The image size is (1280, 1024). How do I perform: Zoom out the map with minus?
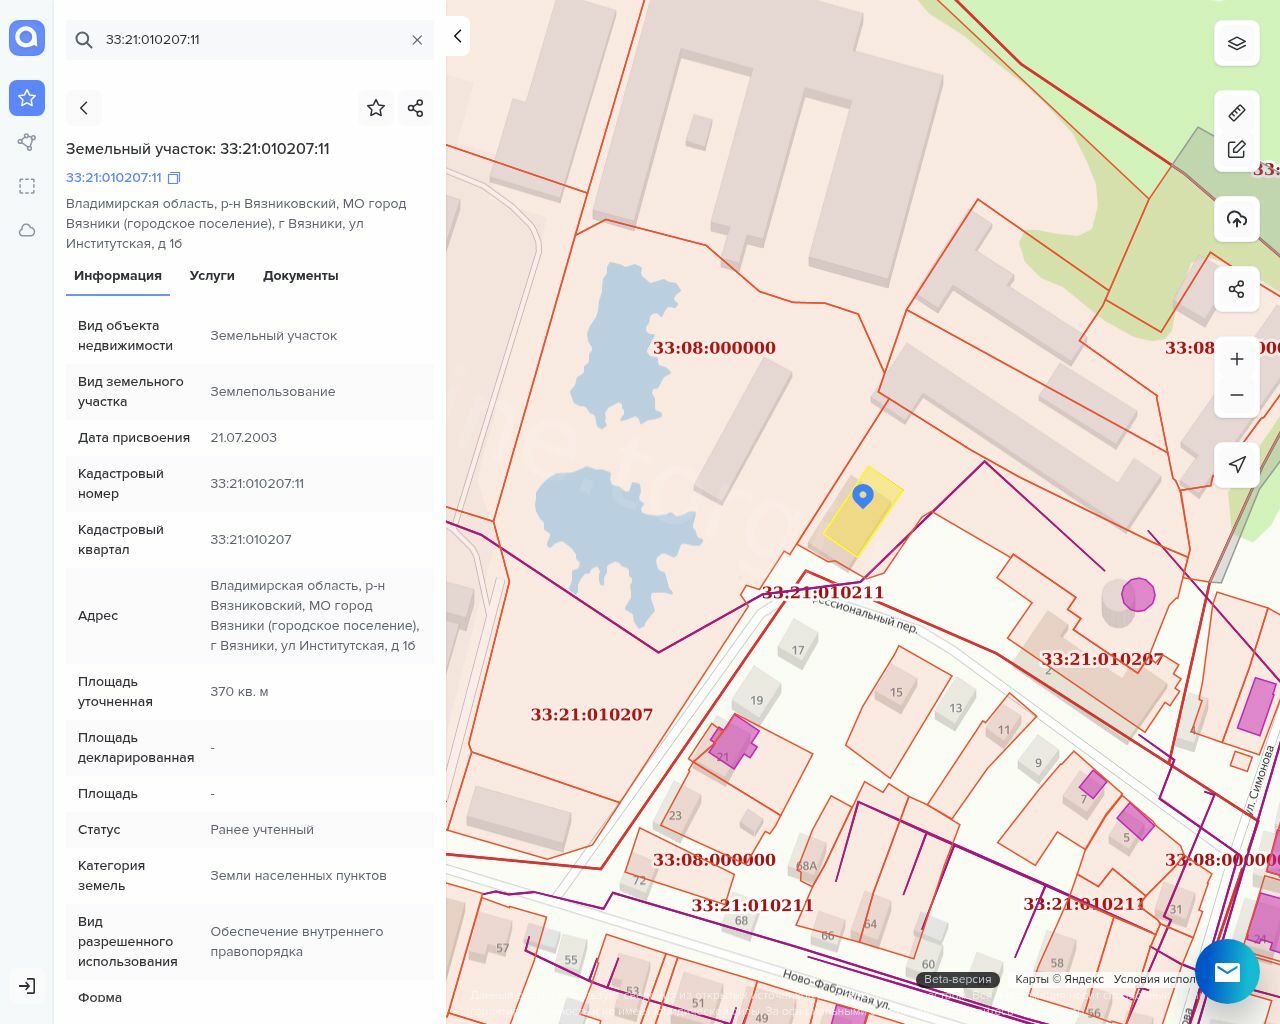coord(1236,395)
